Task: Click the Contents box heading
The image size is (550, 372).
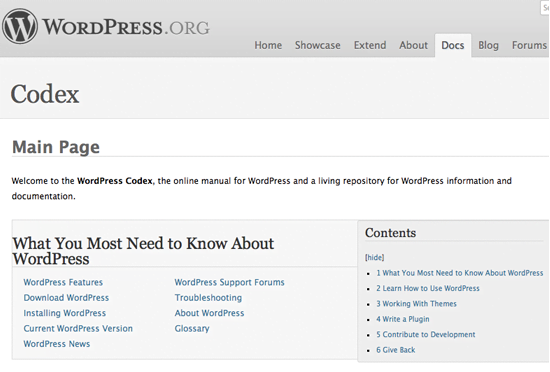Action: (x=390, y=233)
